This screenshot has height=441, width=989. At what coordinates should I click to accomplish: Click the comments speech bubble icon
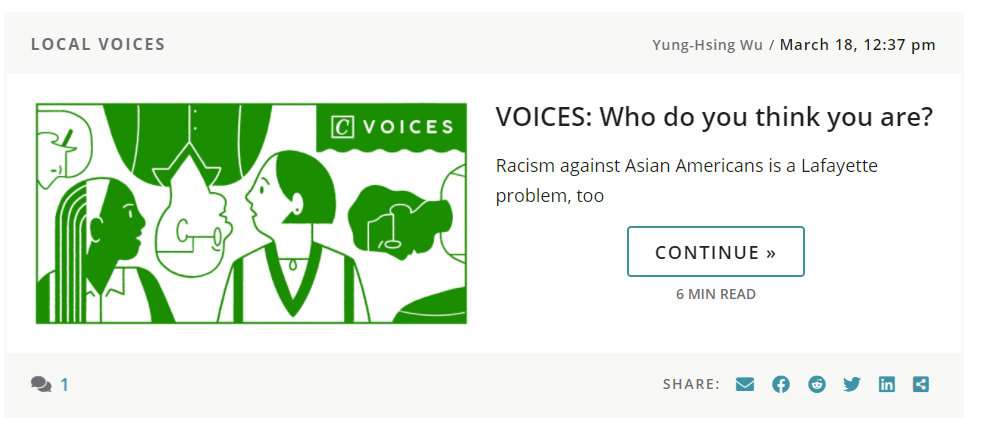[x=41, y=384]
